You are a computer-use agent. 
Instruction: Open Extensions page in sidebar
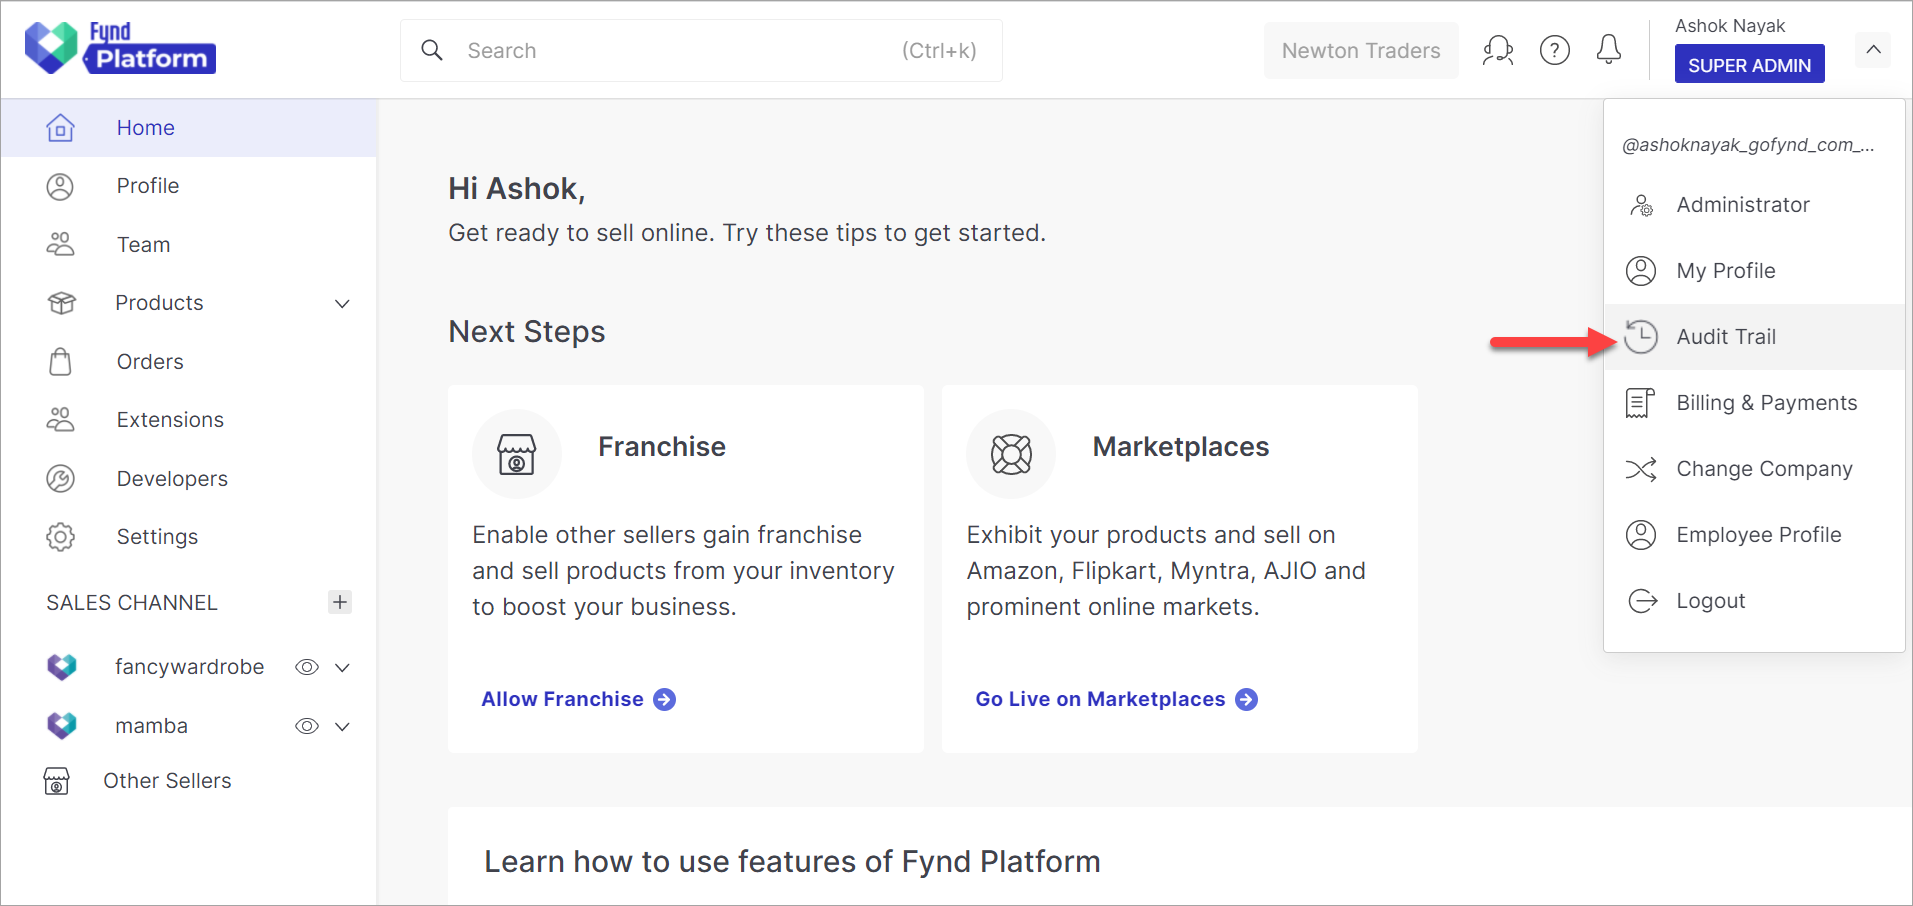189,420
